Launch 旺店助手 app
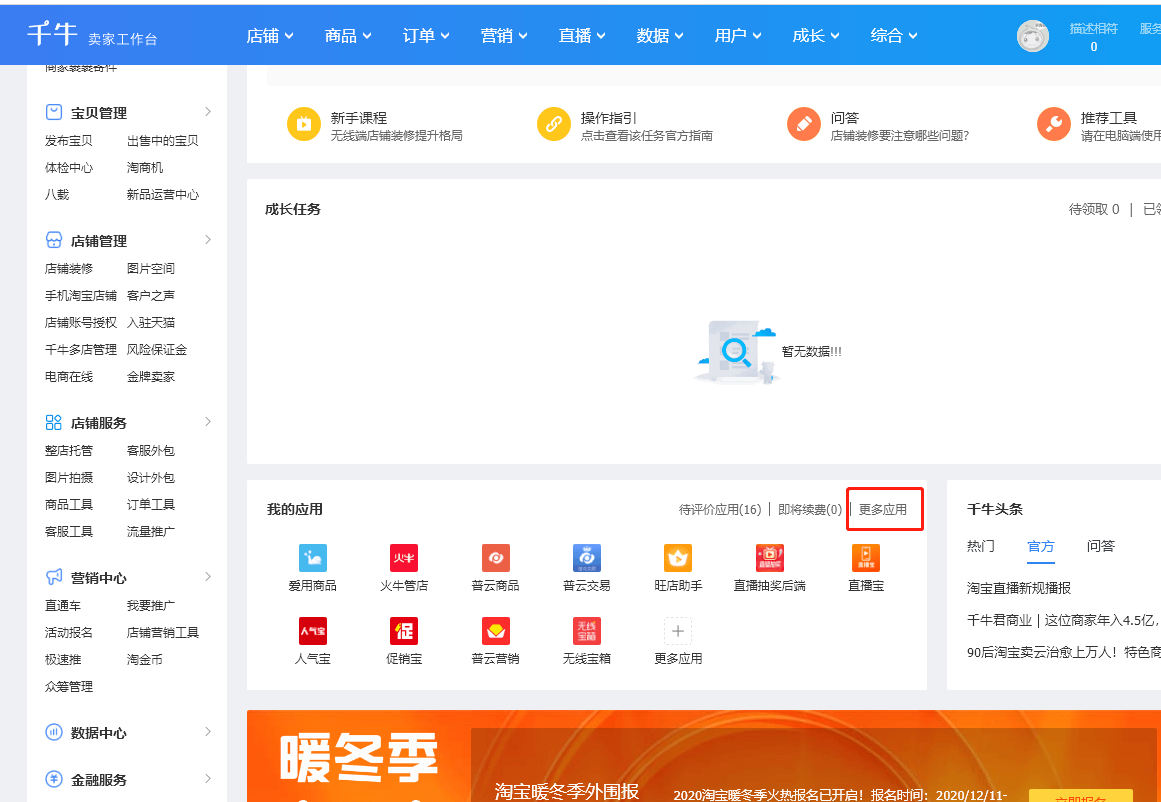 point(677,558)
